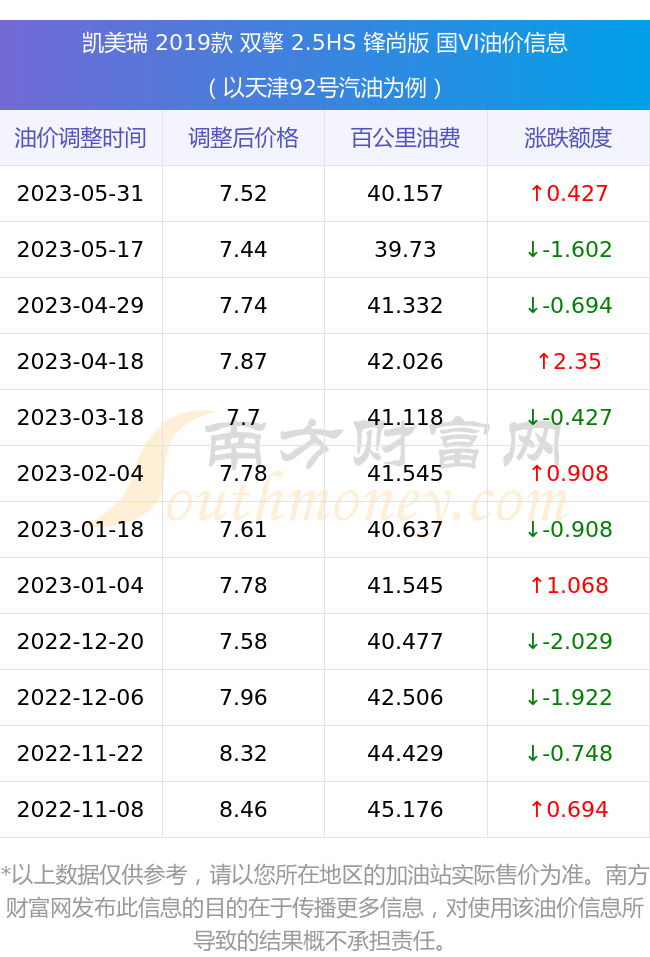Viewport: 650px width, 957px height.
Task: Click the 涨跌额度 column header
Action: [568, 138]
